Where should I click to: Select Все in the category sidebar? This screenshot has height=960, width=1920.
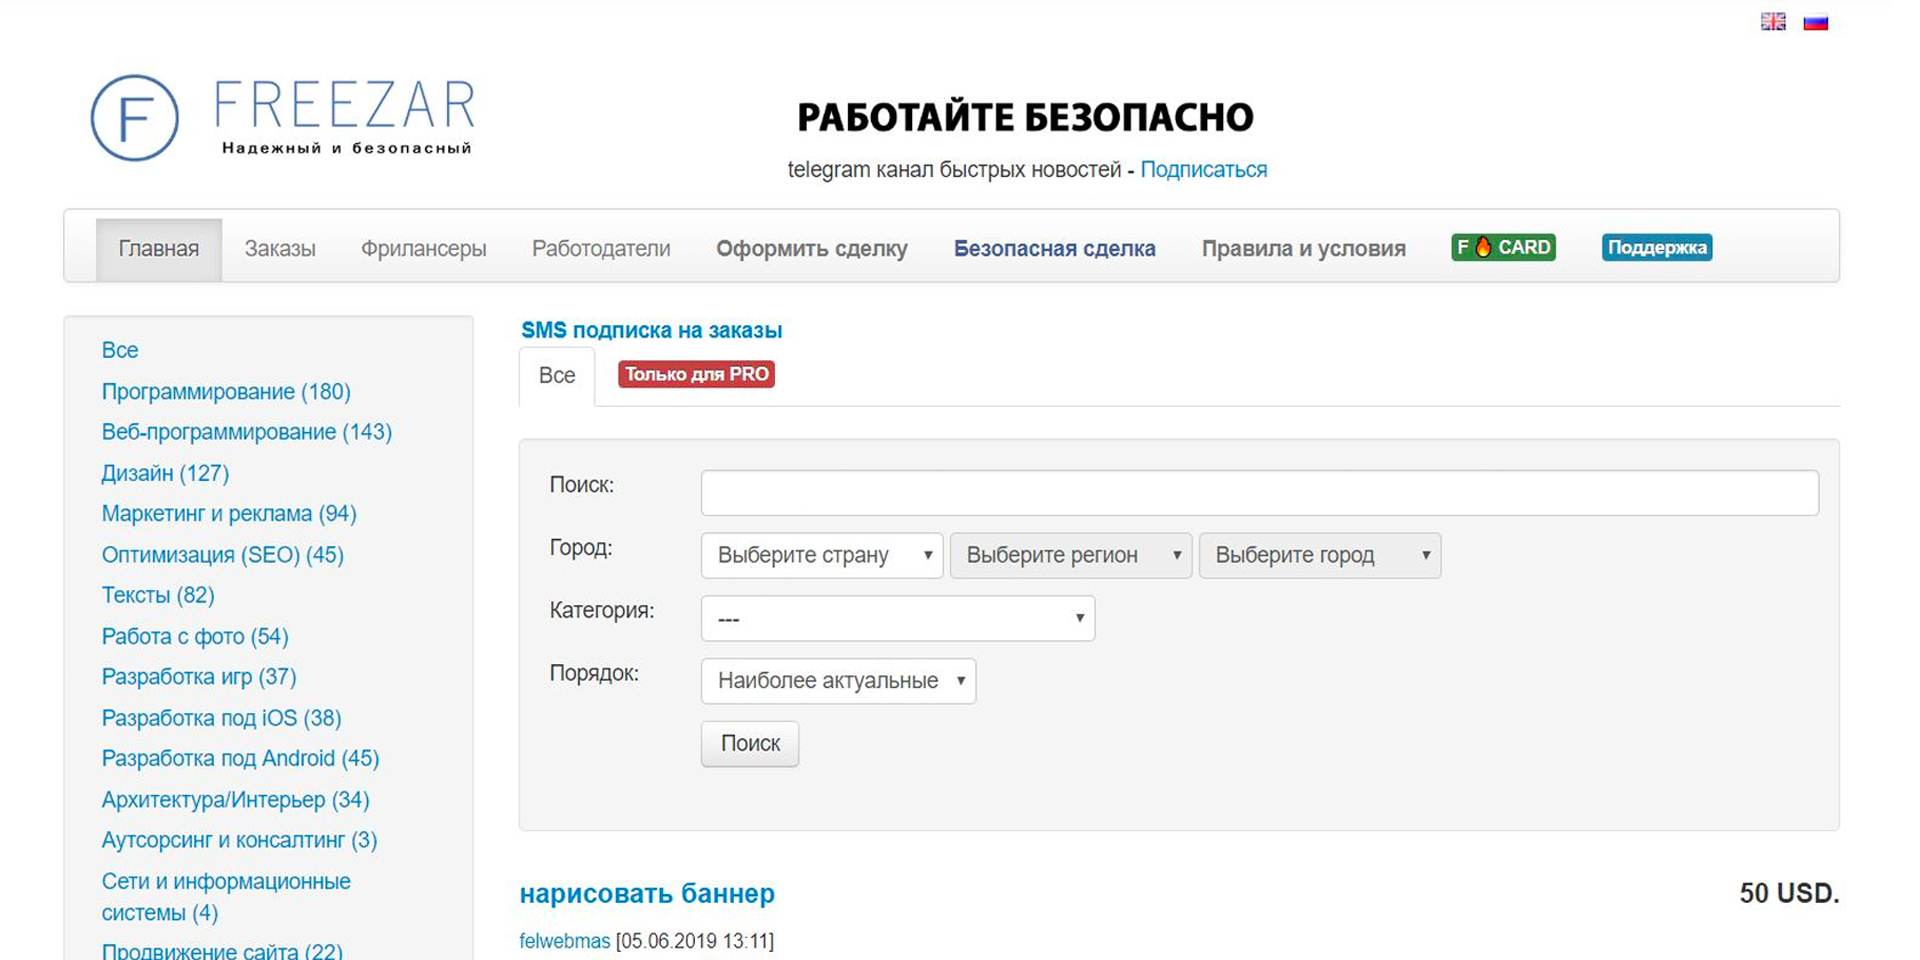click(120, 350)
